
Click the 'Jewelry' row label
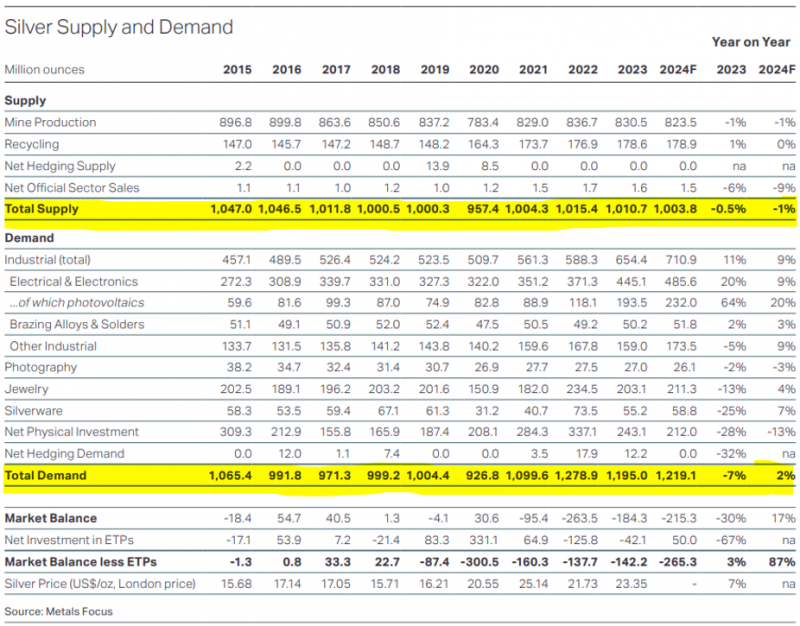coord(27,389)
